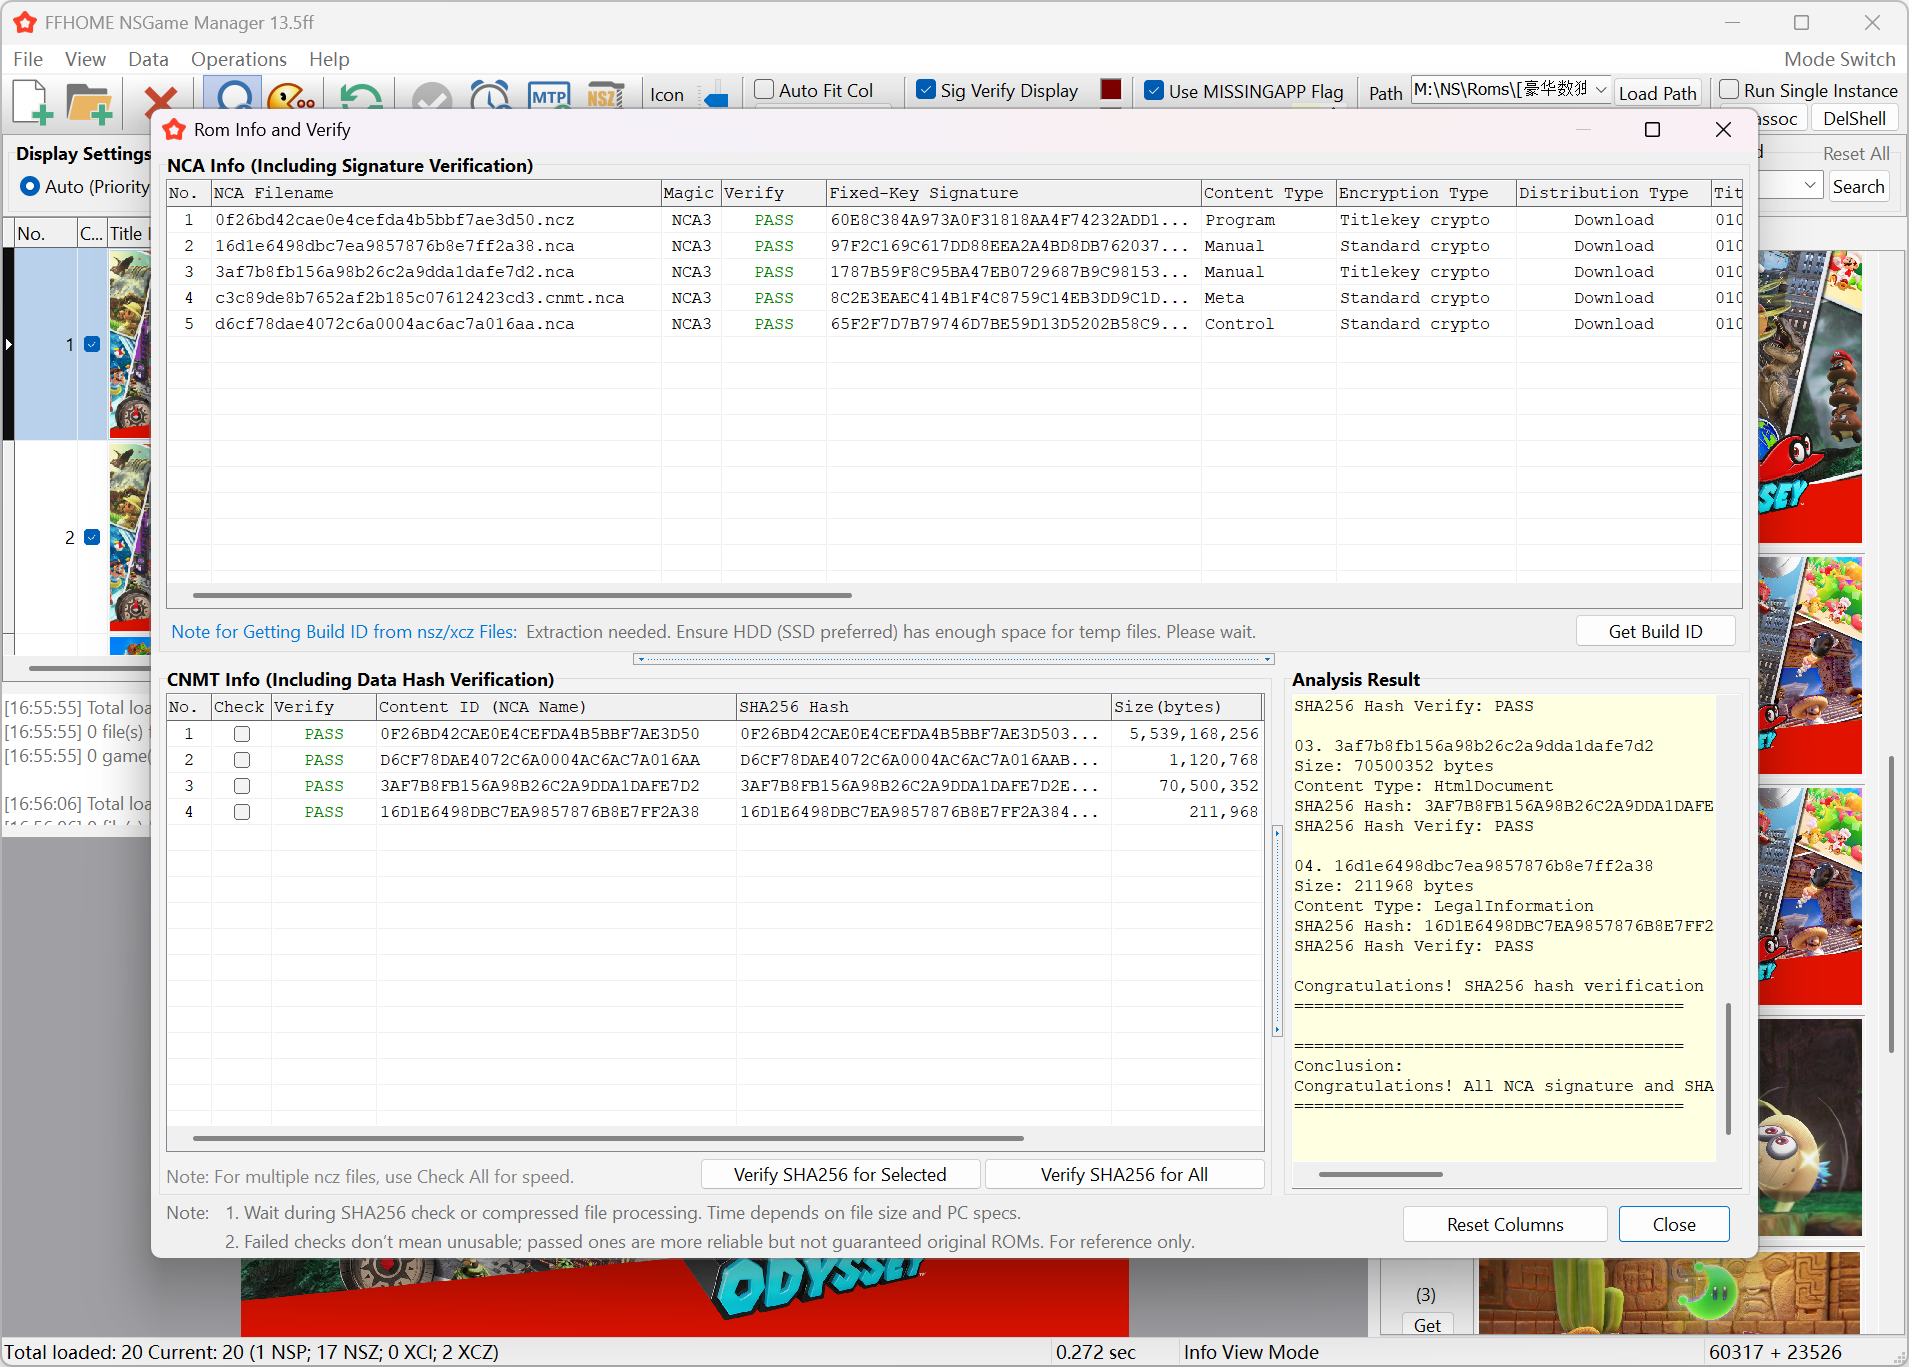Image resolution: width=1909 pixels, height=1367 pixels.
Task: Open the File menu
Action: 27,59
